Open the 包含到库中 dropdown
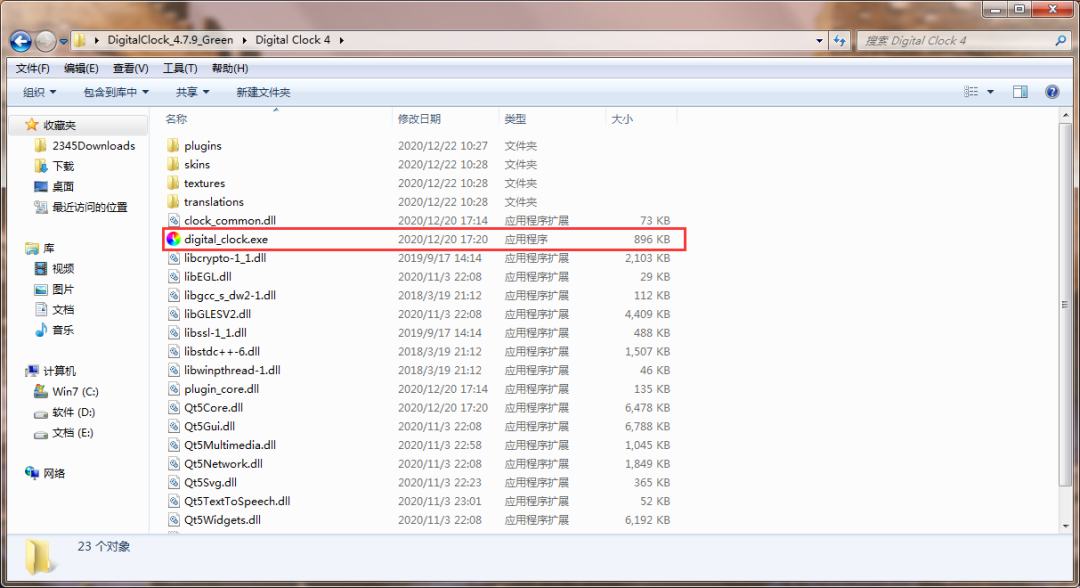The image size is (1080, 588). tap(116, 92)
